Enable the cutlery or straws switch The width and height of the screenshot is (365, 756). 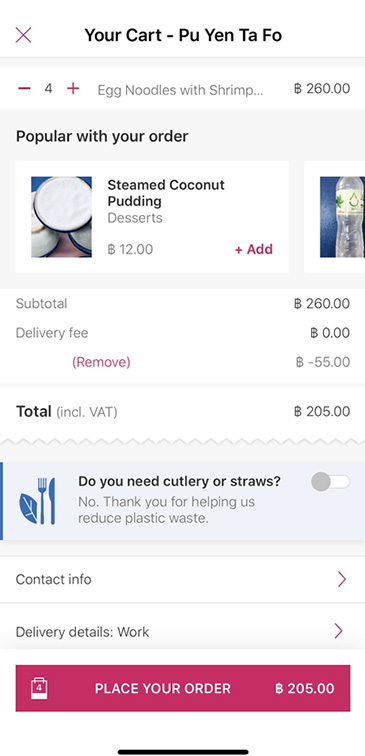(x=331, y=482)
